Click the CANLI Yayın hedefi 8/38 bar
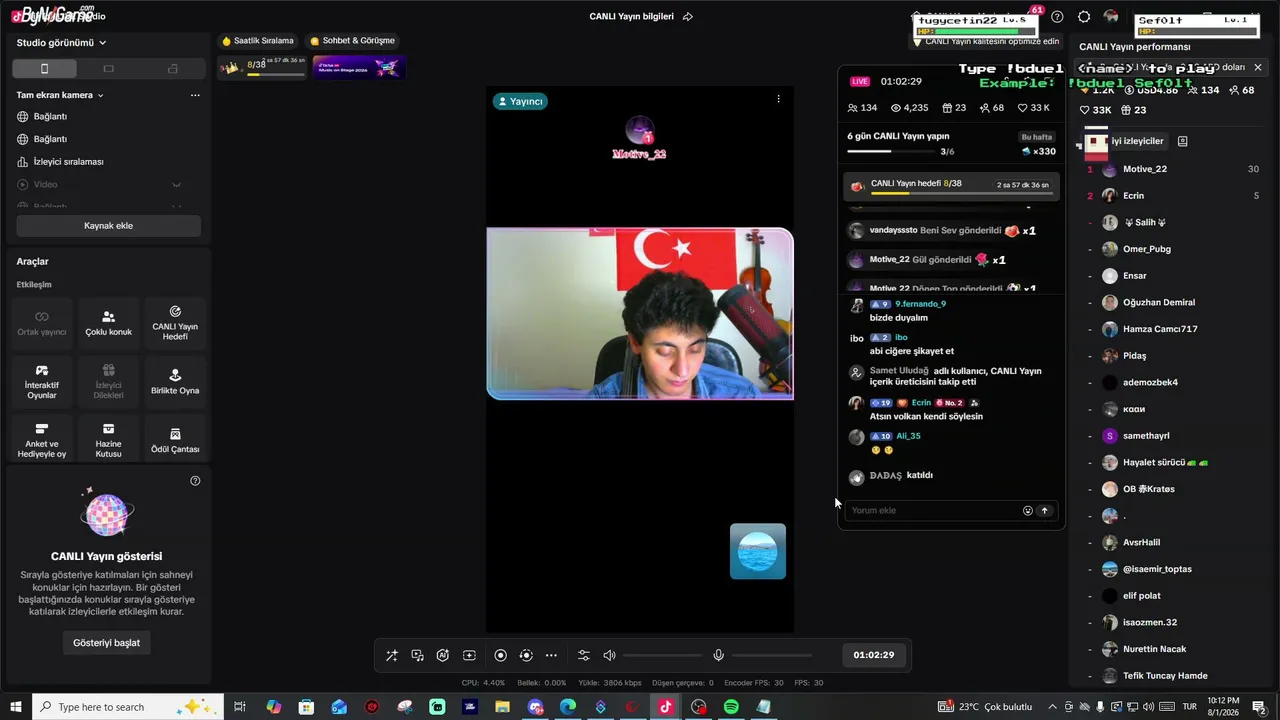Image resolution: width=1280 pixels, height=720 pixels. click(x=951, y=185)
